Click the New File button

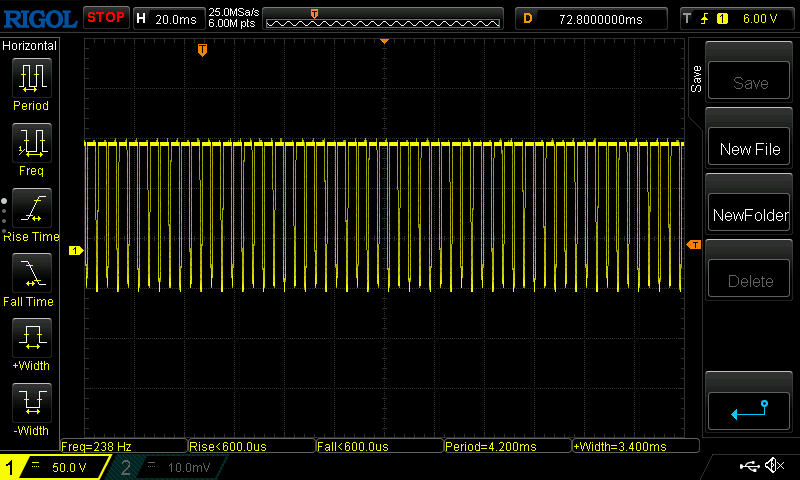[x=748, y=147]
